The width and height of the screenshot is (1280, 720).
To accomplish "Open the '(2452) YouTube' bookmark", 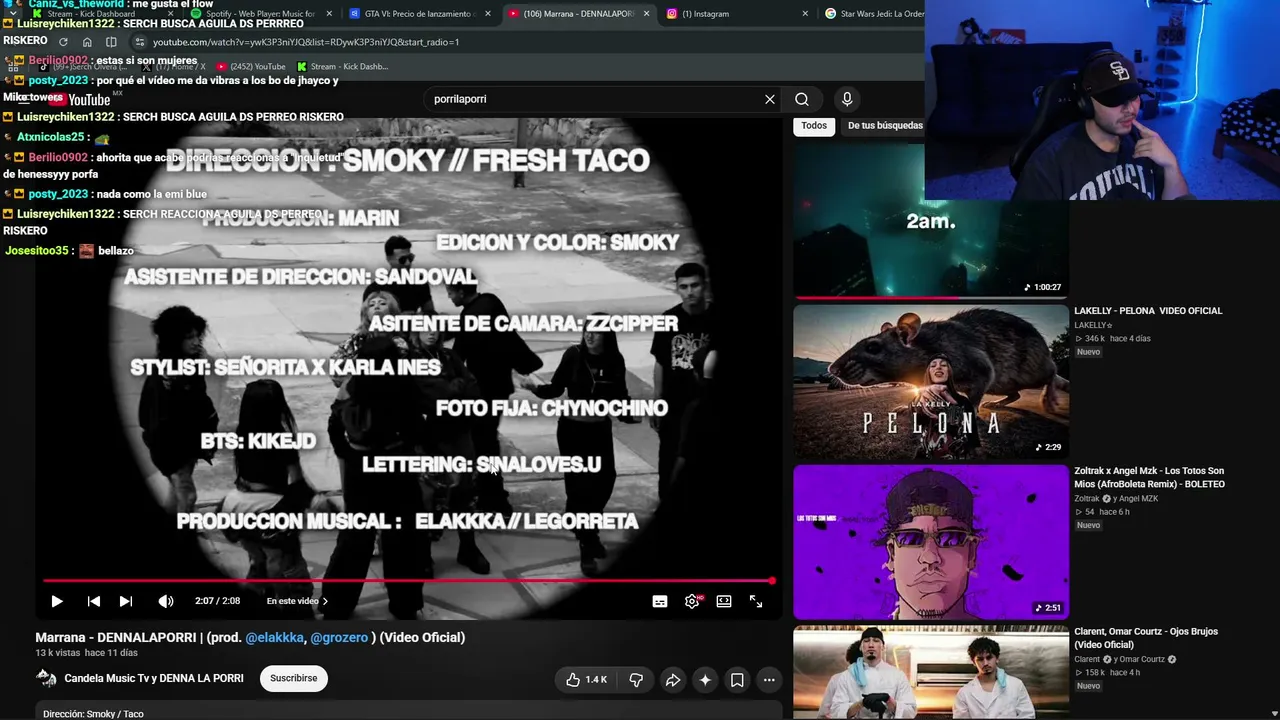I will (x=251, y=67).
